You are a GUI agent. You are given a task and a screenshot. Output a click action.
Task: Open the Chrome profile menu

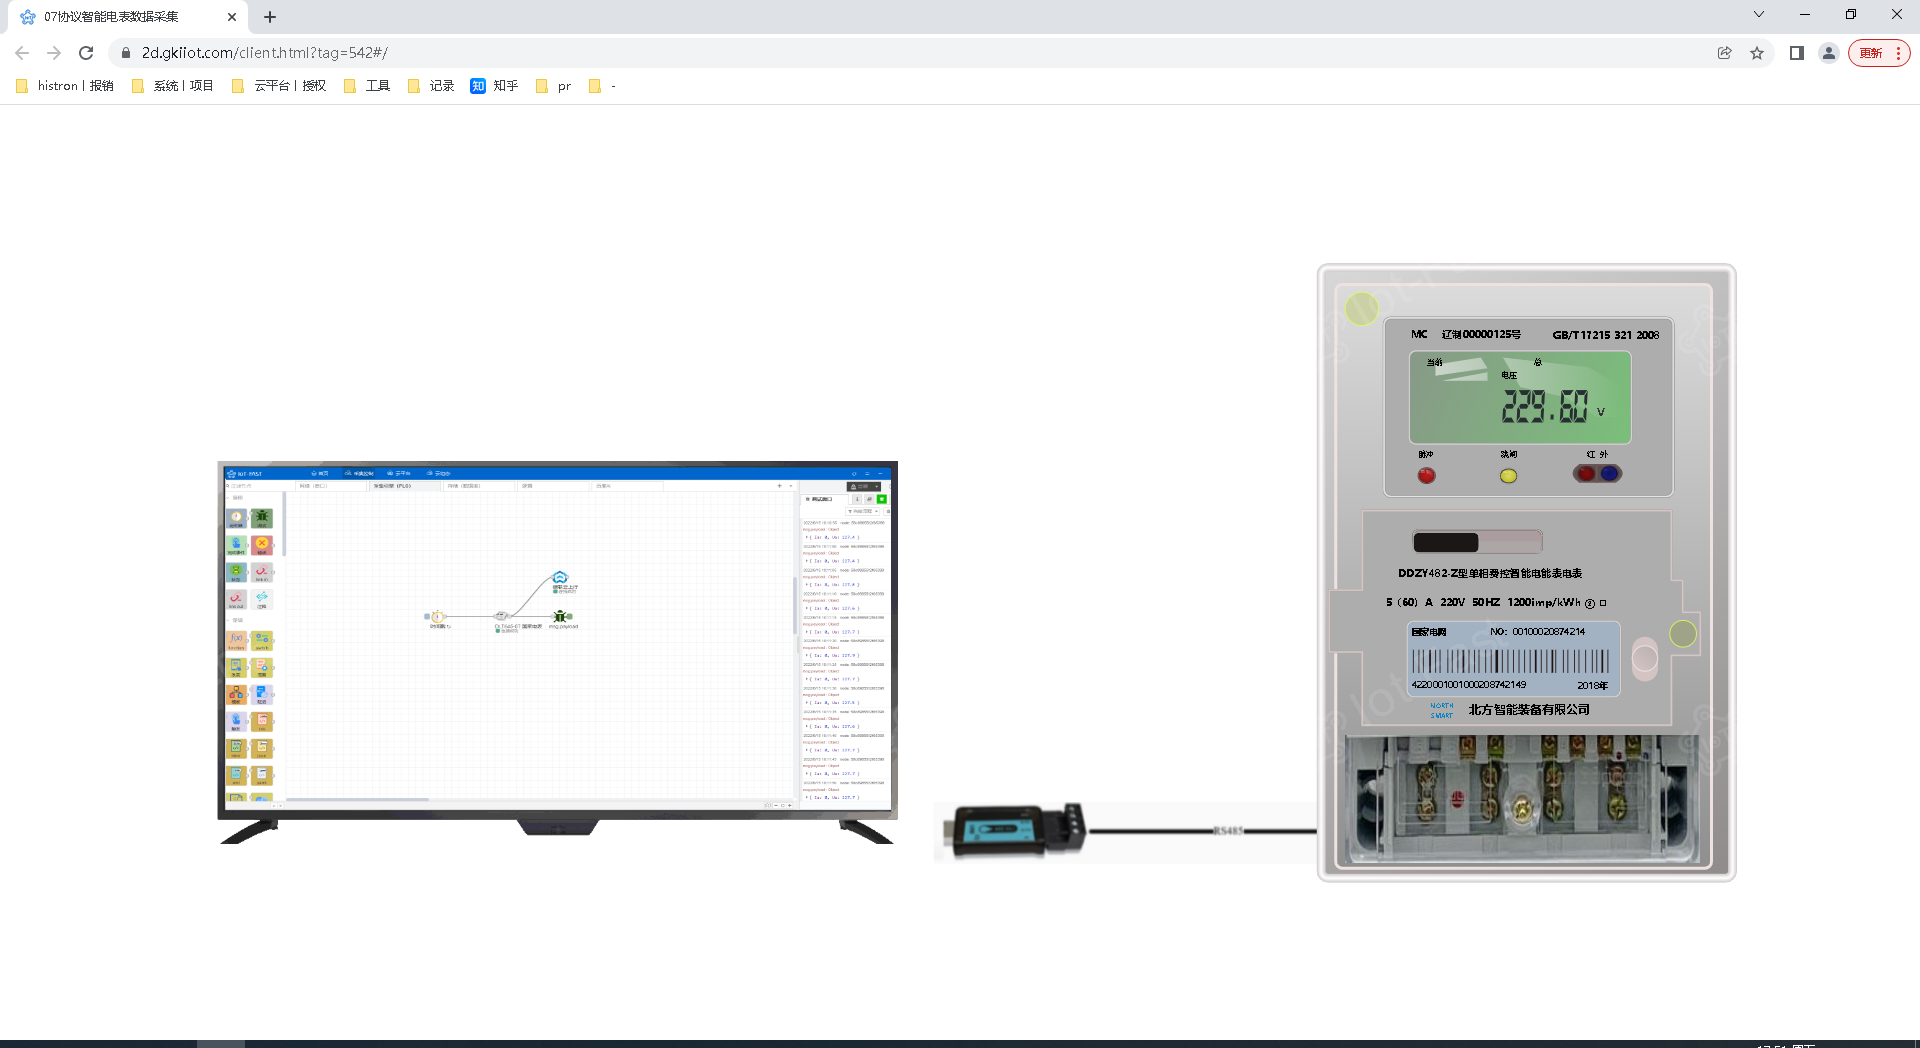(1829, 53)
